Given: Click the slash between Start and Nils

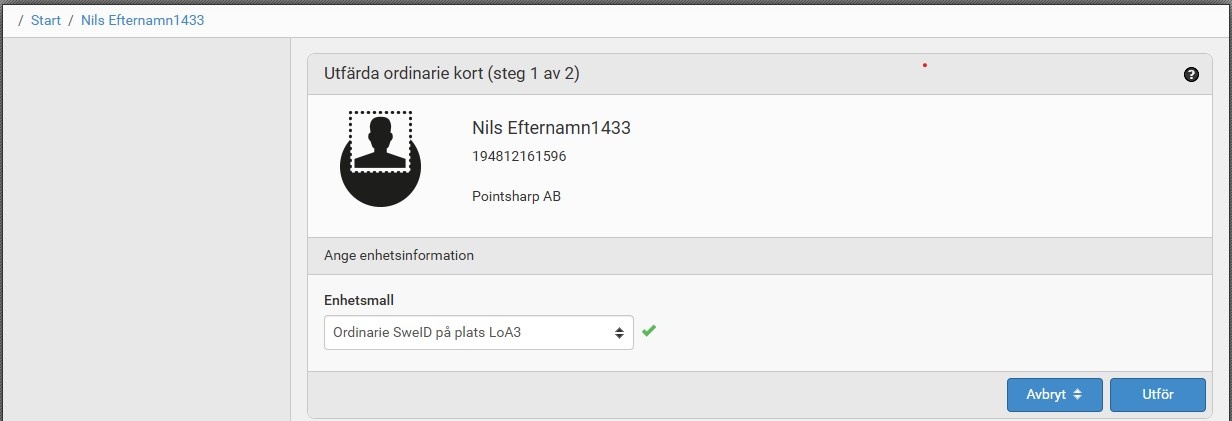Looking at the screenshot, I should (x=71, y=20).
